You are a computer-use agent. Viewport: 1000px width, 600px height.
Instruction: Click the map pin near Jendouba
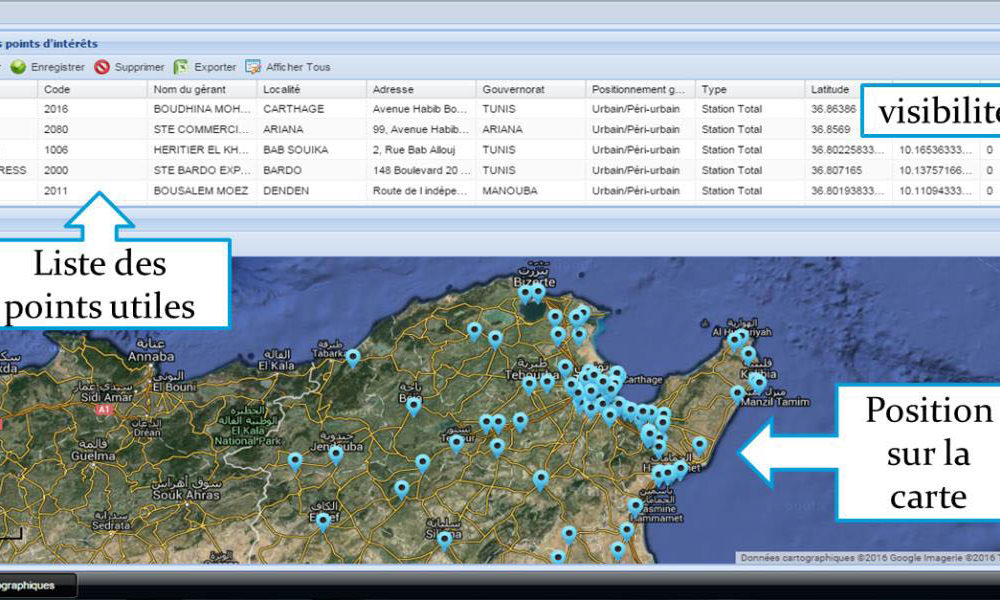click(x=336, y=454)
